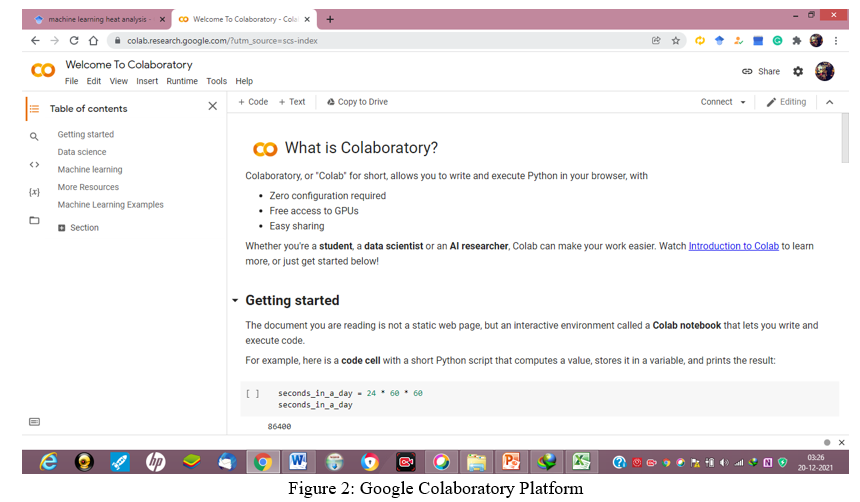
Task: Collapse the Getting started section arrow
Action: [235, 300]
